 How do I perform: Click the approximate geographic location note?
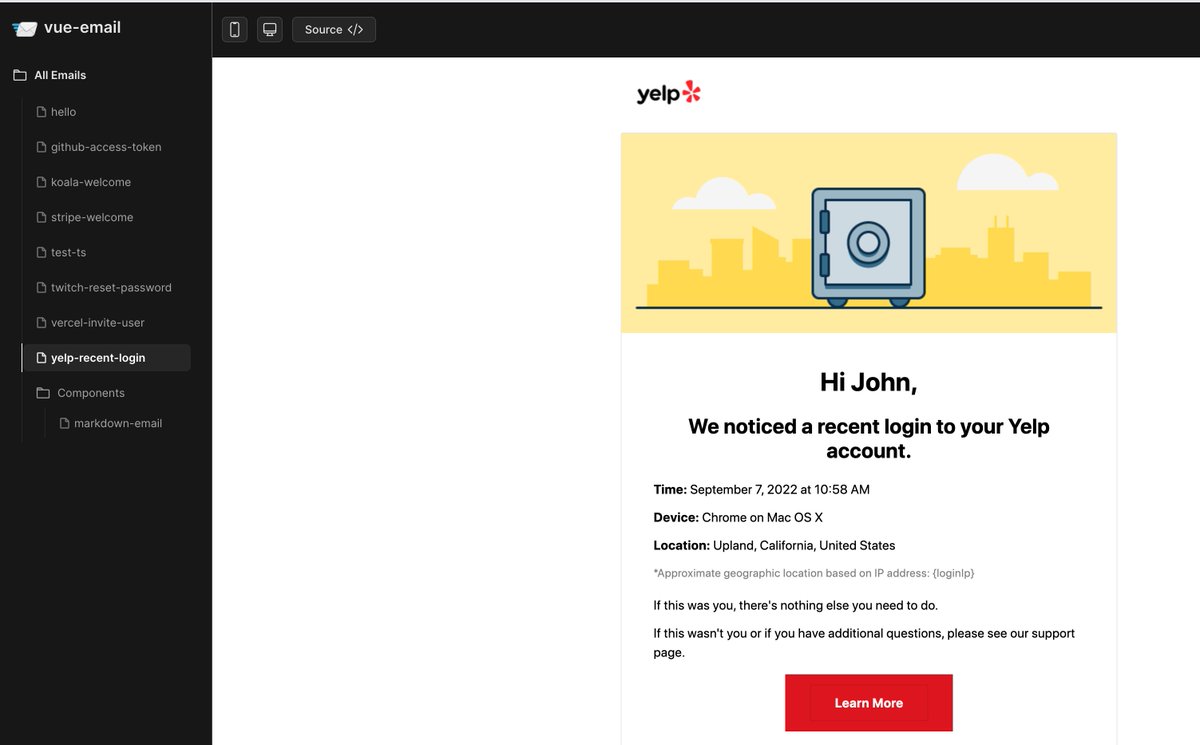(813, 573)
